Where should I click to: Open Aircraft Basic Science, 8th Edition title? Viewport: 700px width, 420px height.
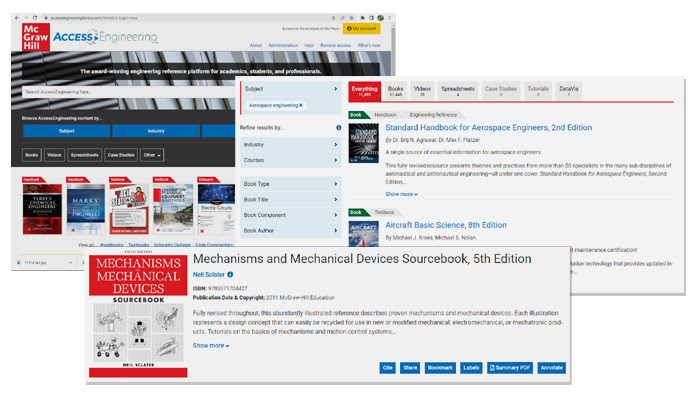tap(446, 225)
